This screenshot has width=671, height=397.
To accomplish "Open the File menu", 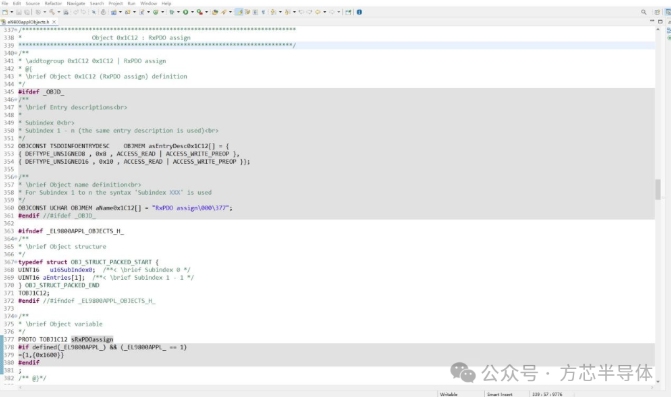I will pos(5,3).
